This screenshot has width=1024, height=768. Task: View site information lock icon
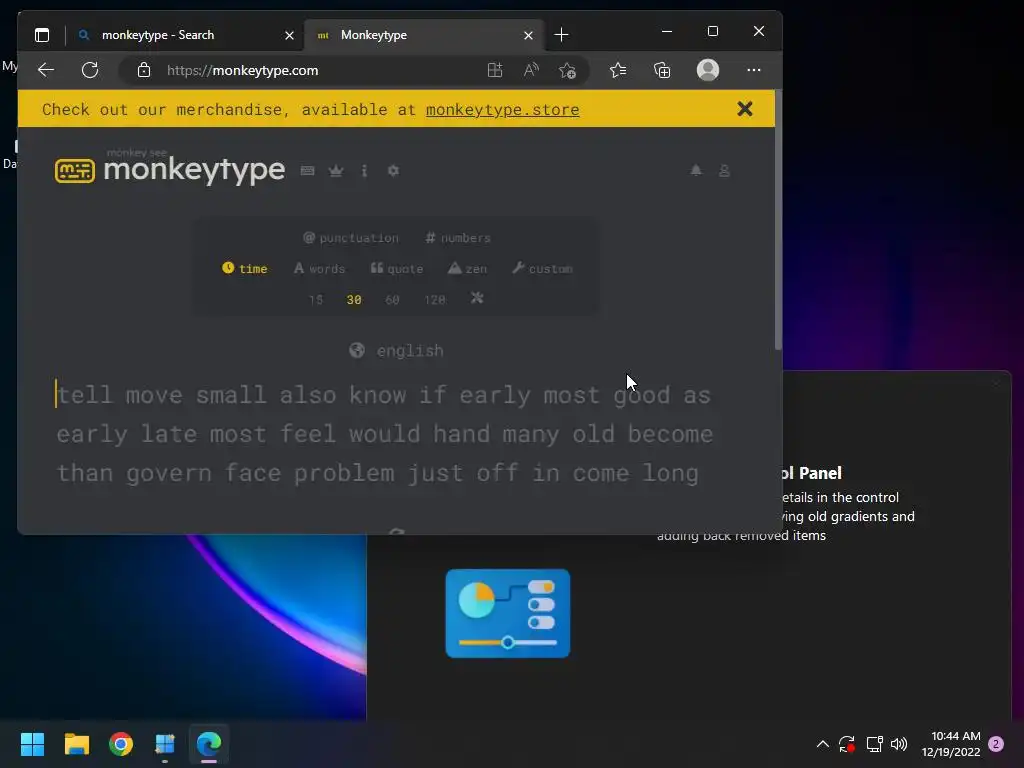coord(144,70)
